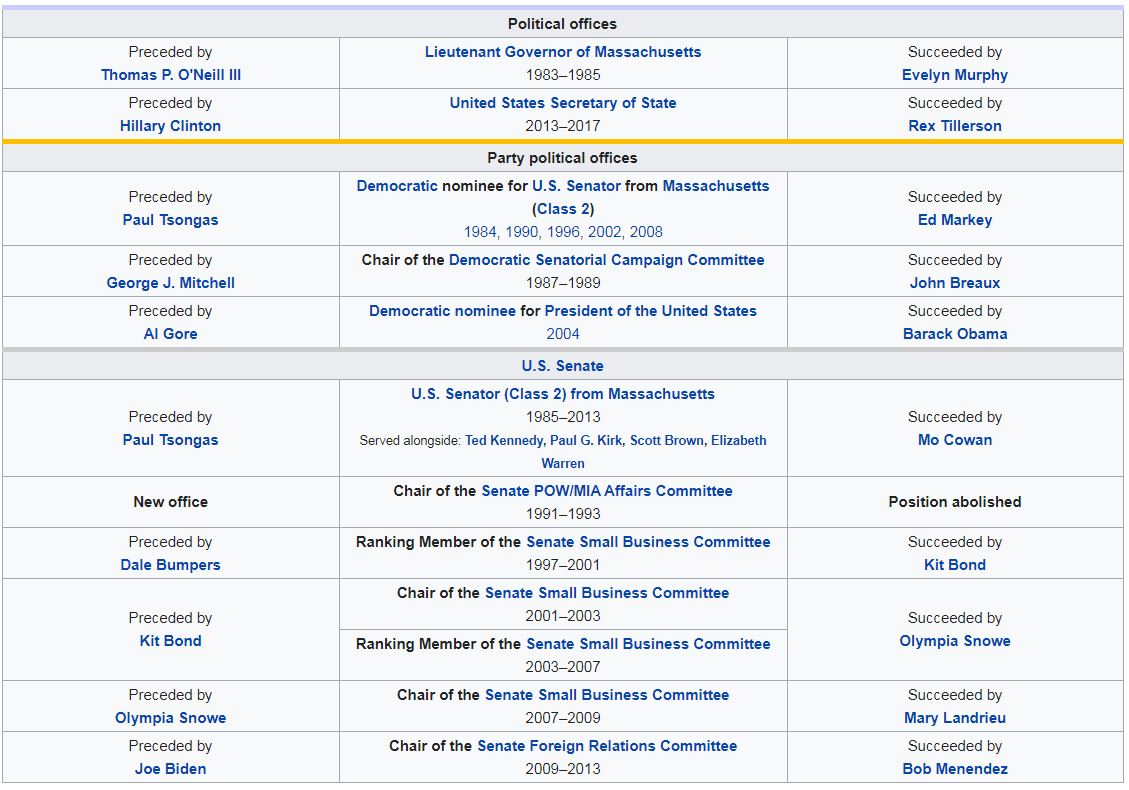1129x790 pixels.
Task: Click the Party political offices header text
Action: tap(562, 158)
